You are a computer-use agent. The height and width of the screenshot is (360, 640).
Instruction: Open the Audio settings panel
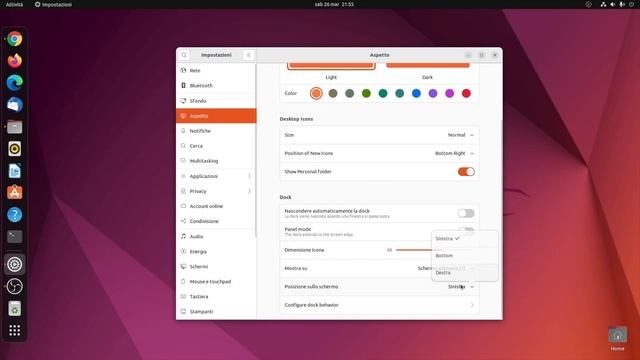[216, 237]
